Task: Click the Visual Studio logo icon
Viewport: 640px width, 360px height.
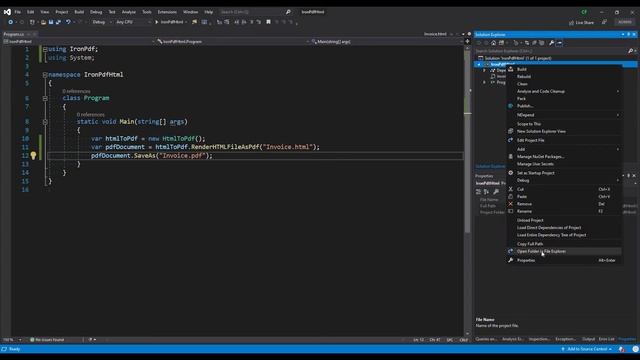Action: coord(7,12)
